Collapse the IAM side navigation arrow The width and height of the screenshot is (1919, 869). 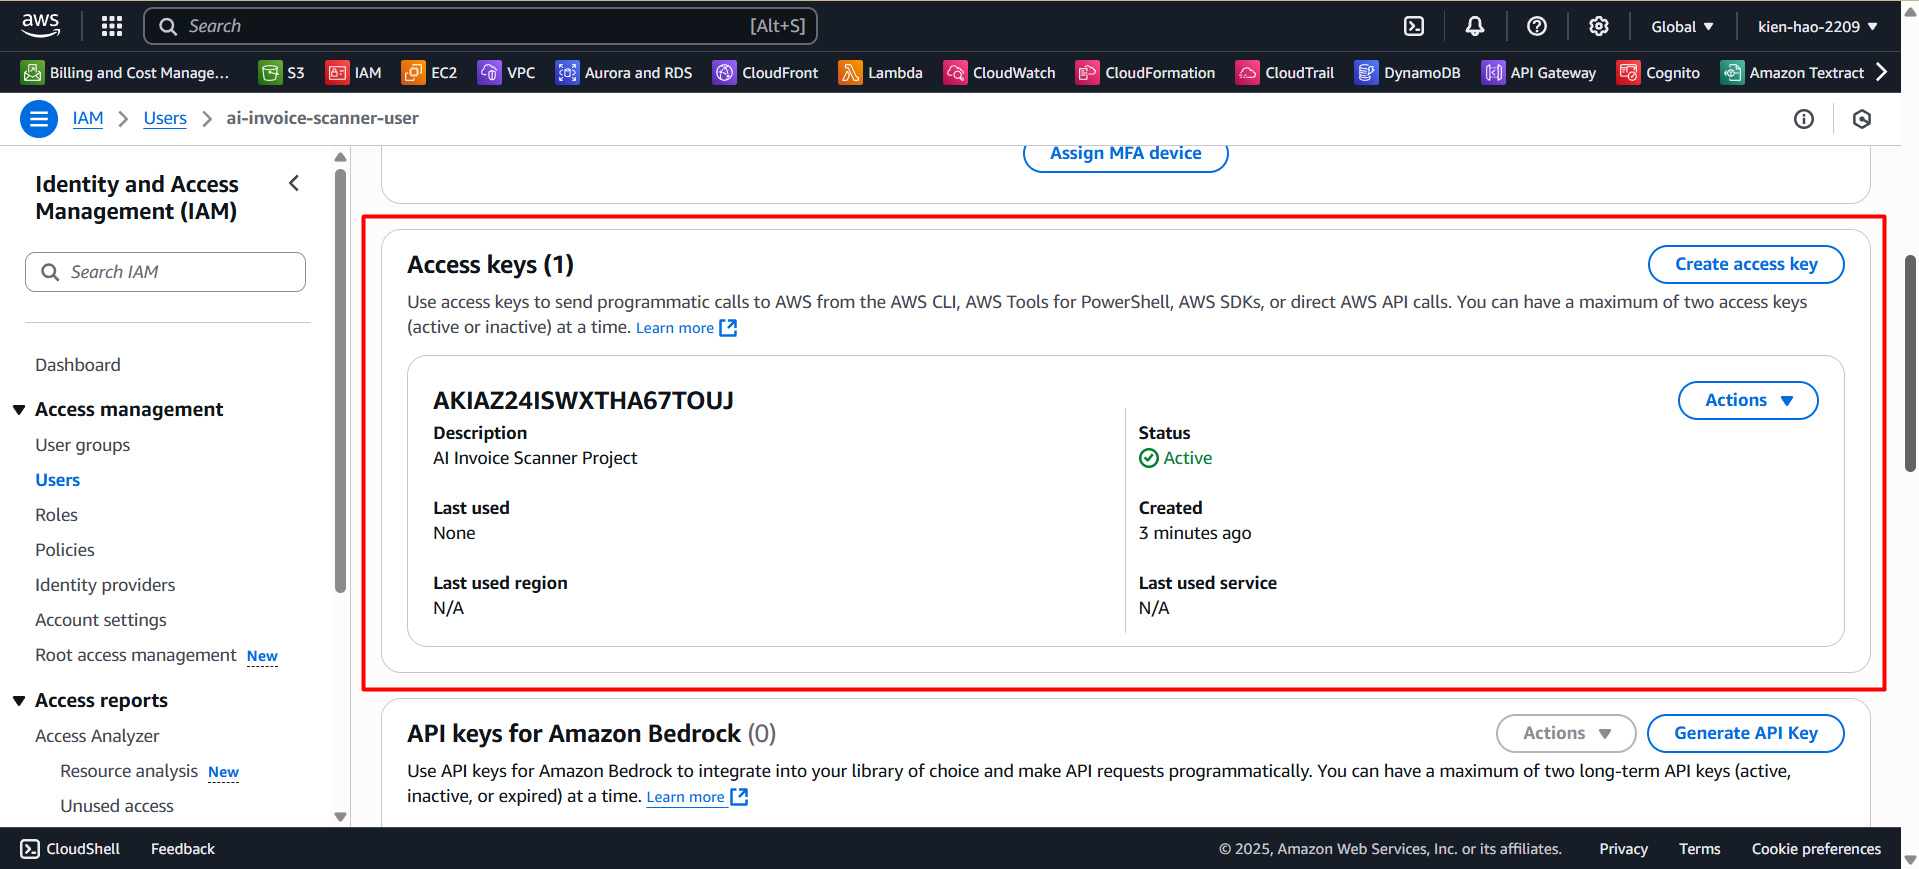point(294,183)
